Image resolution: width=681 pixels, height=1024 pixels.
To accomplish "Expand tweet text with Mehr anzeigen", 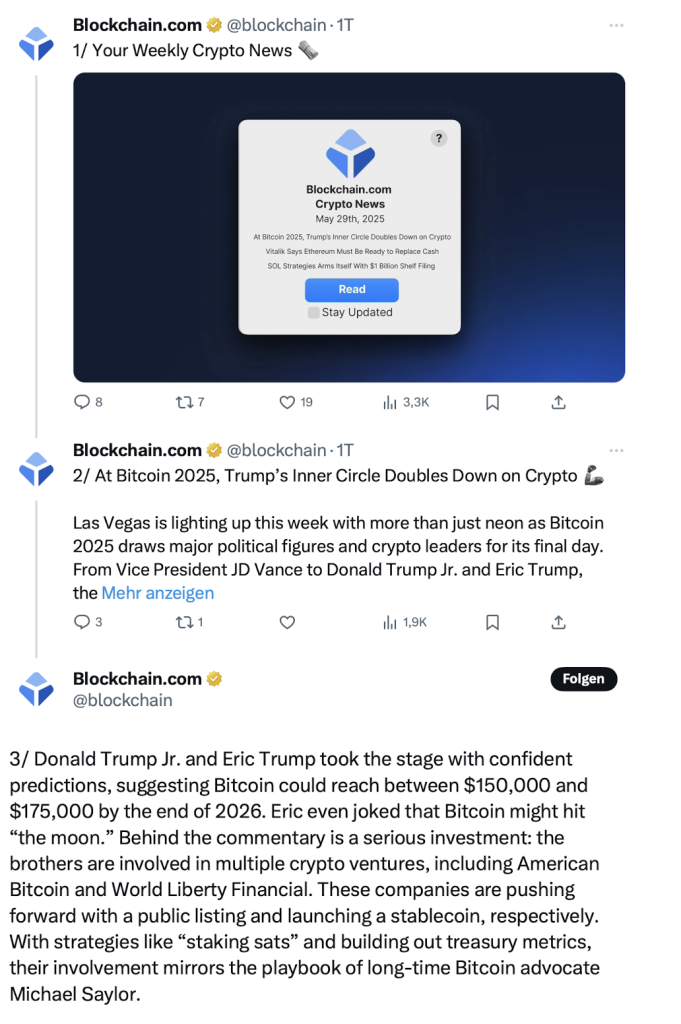I will point(158,593).
